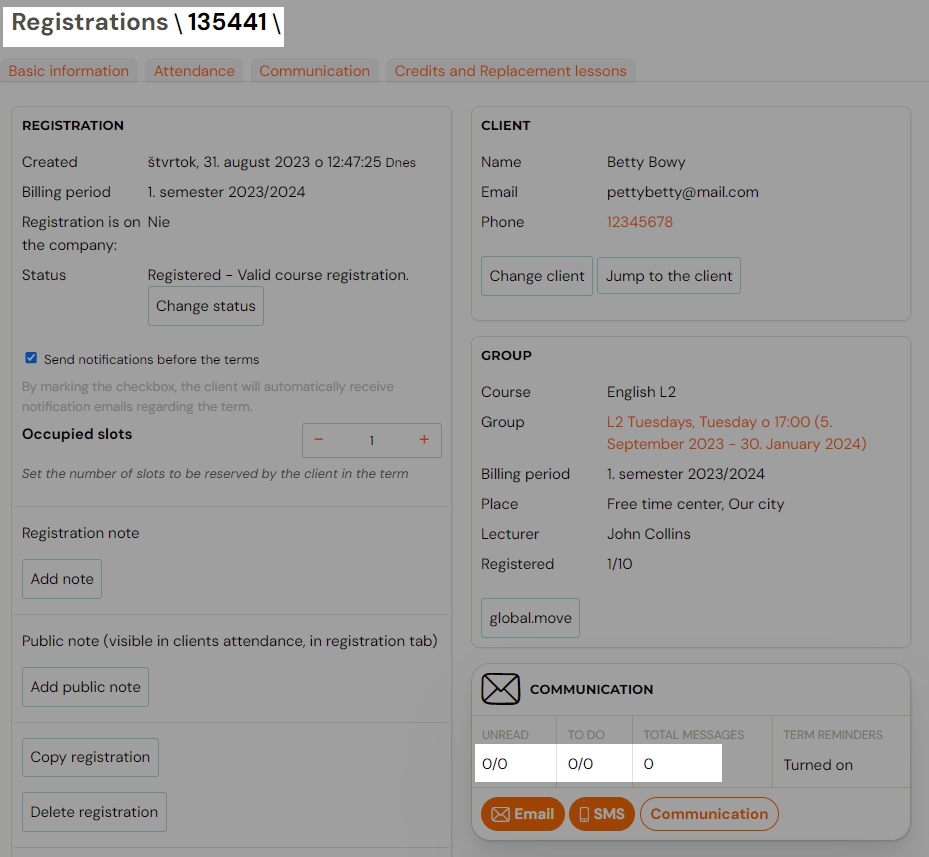The image size is (929, 857).
Task: Click the place Free time center, Our city
Action: click(696, 504)
